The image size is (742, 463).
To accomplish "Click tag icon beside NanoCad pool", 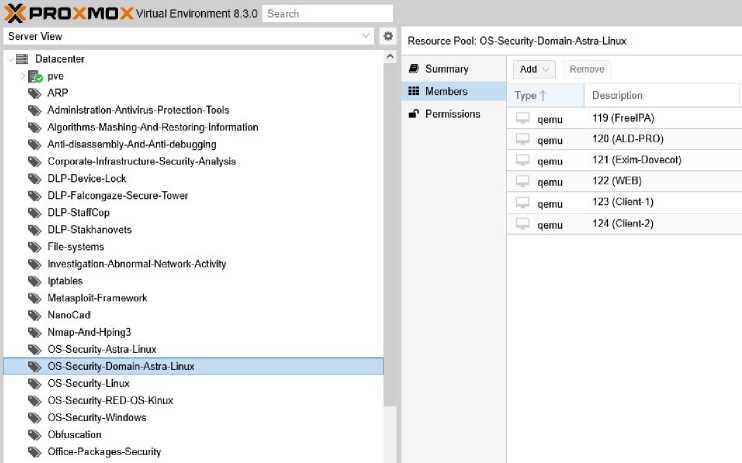I will 35,315.
